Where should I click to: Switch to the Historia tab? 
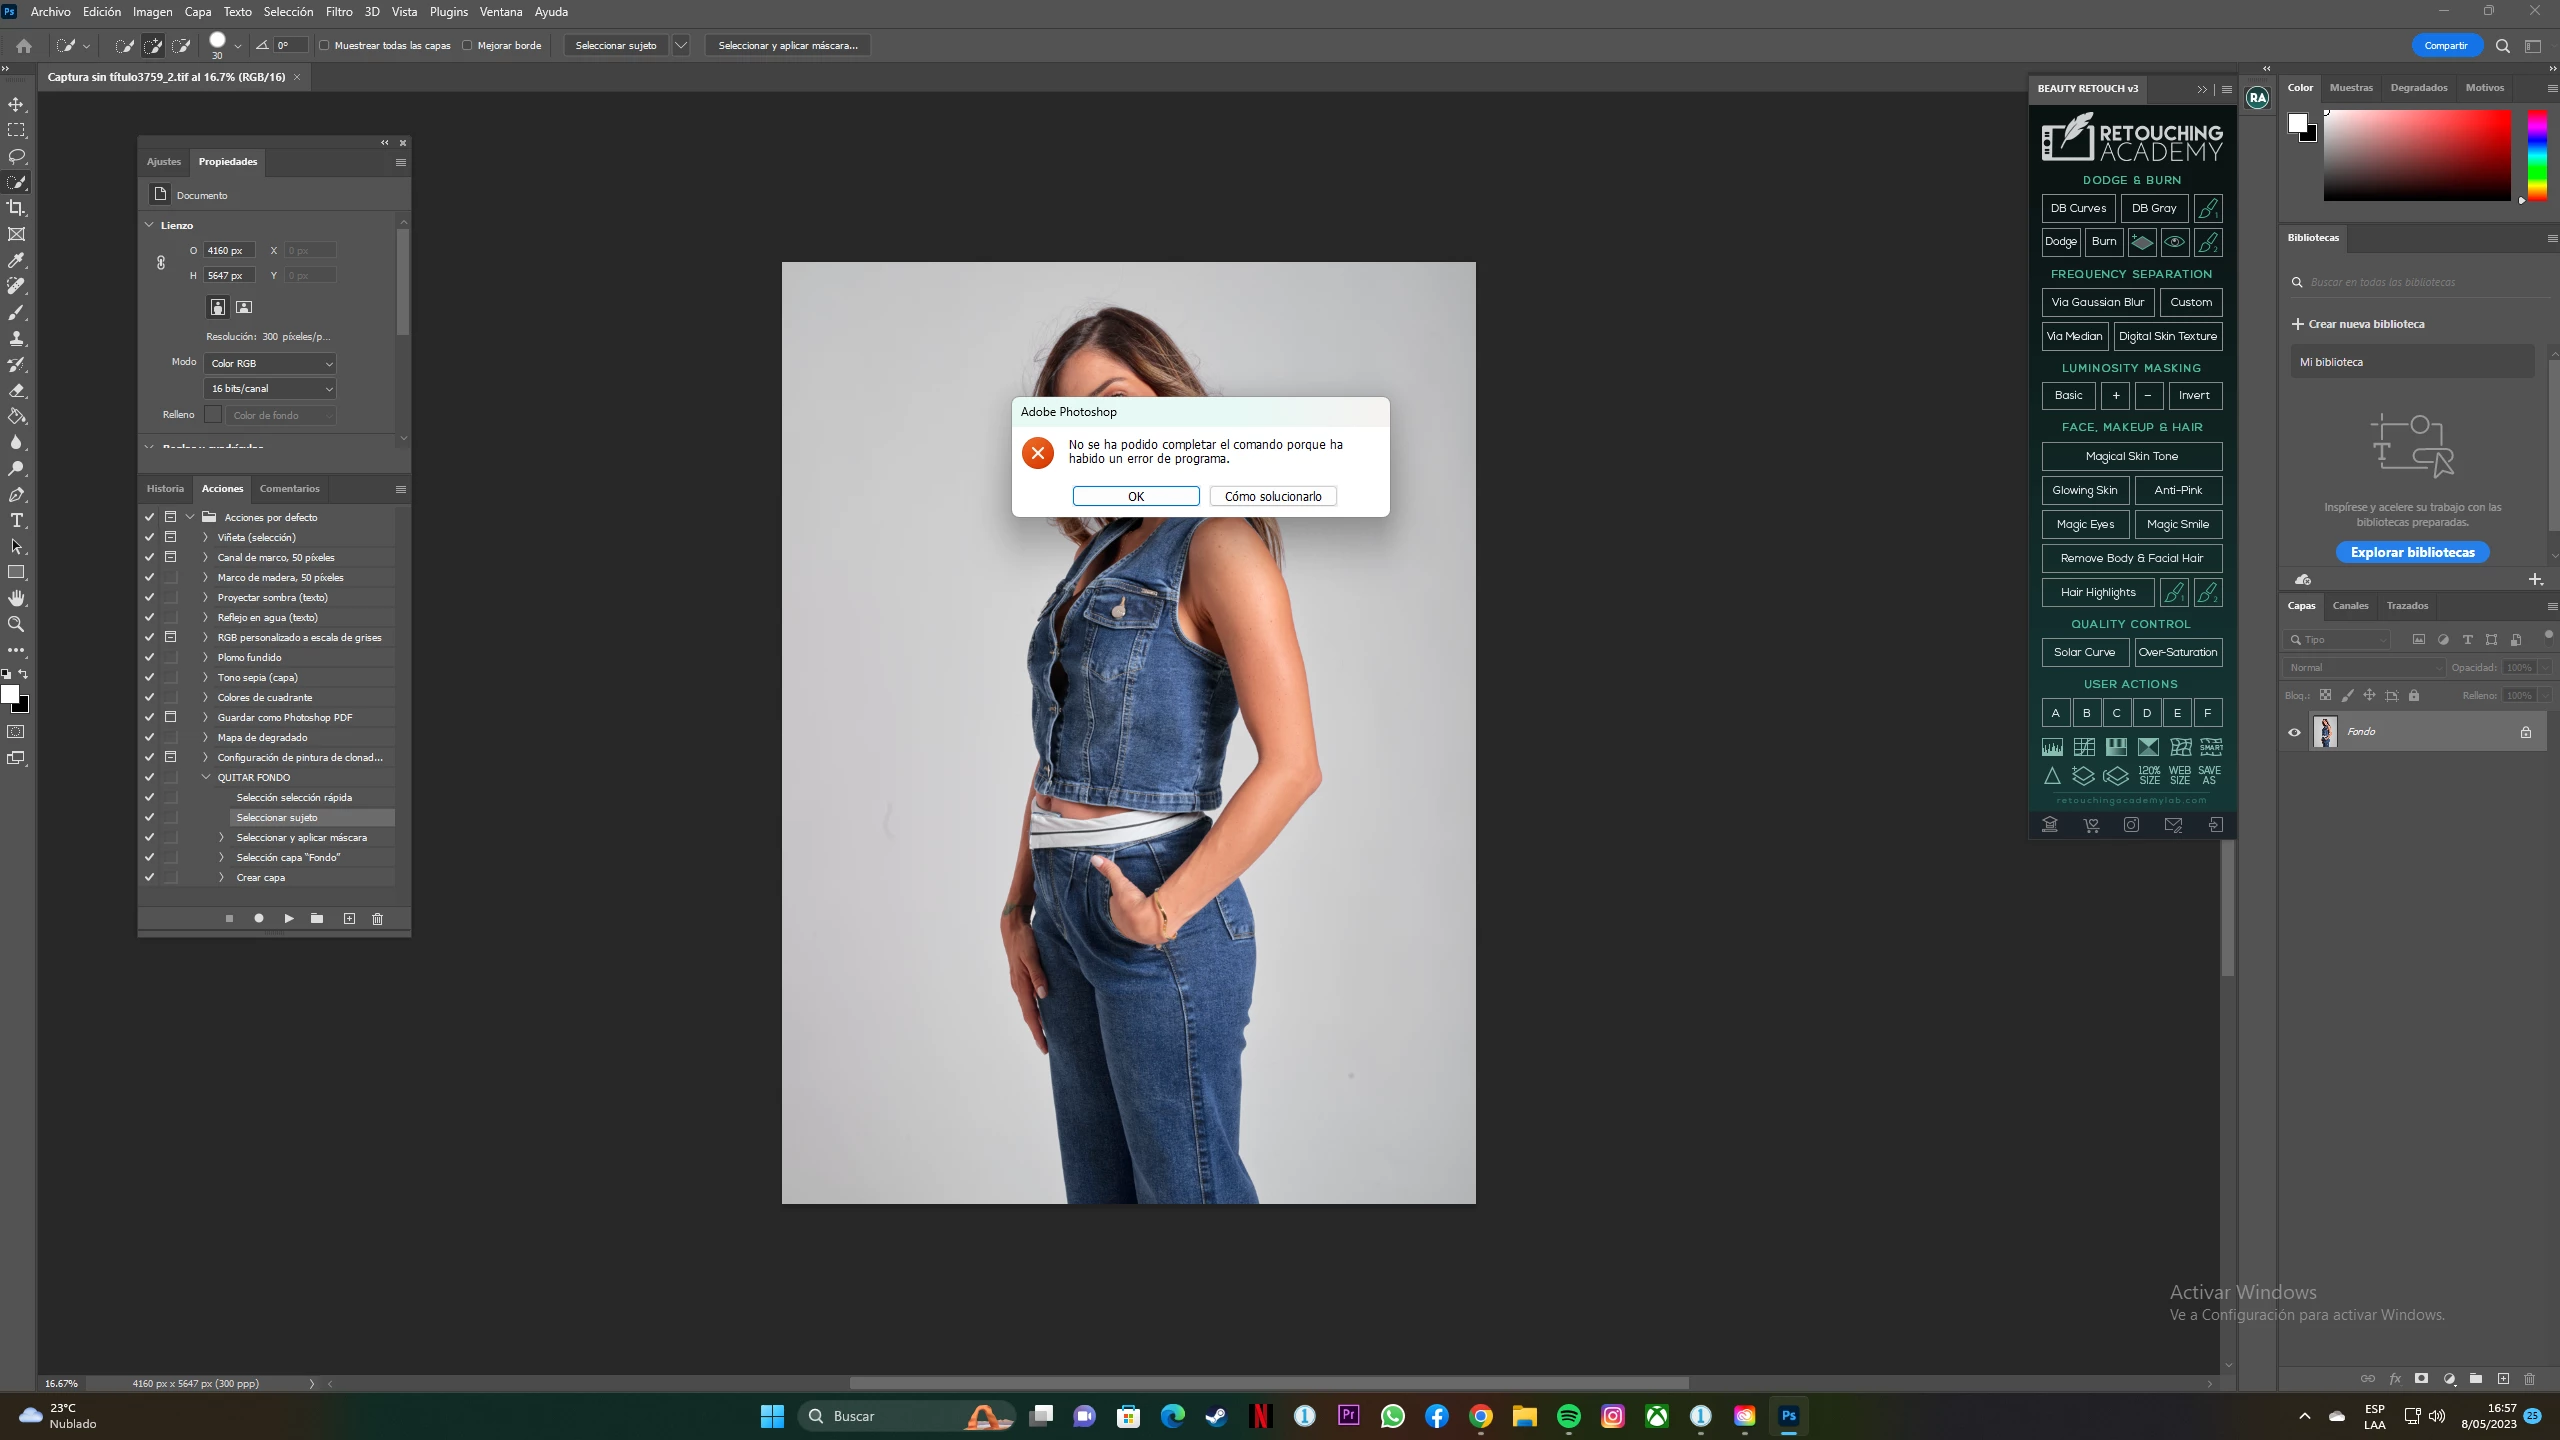(165, 489)
